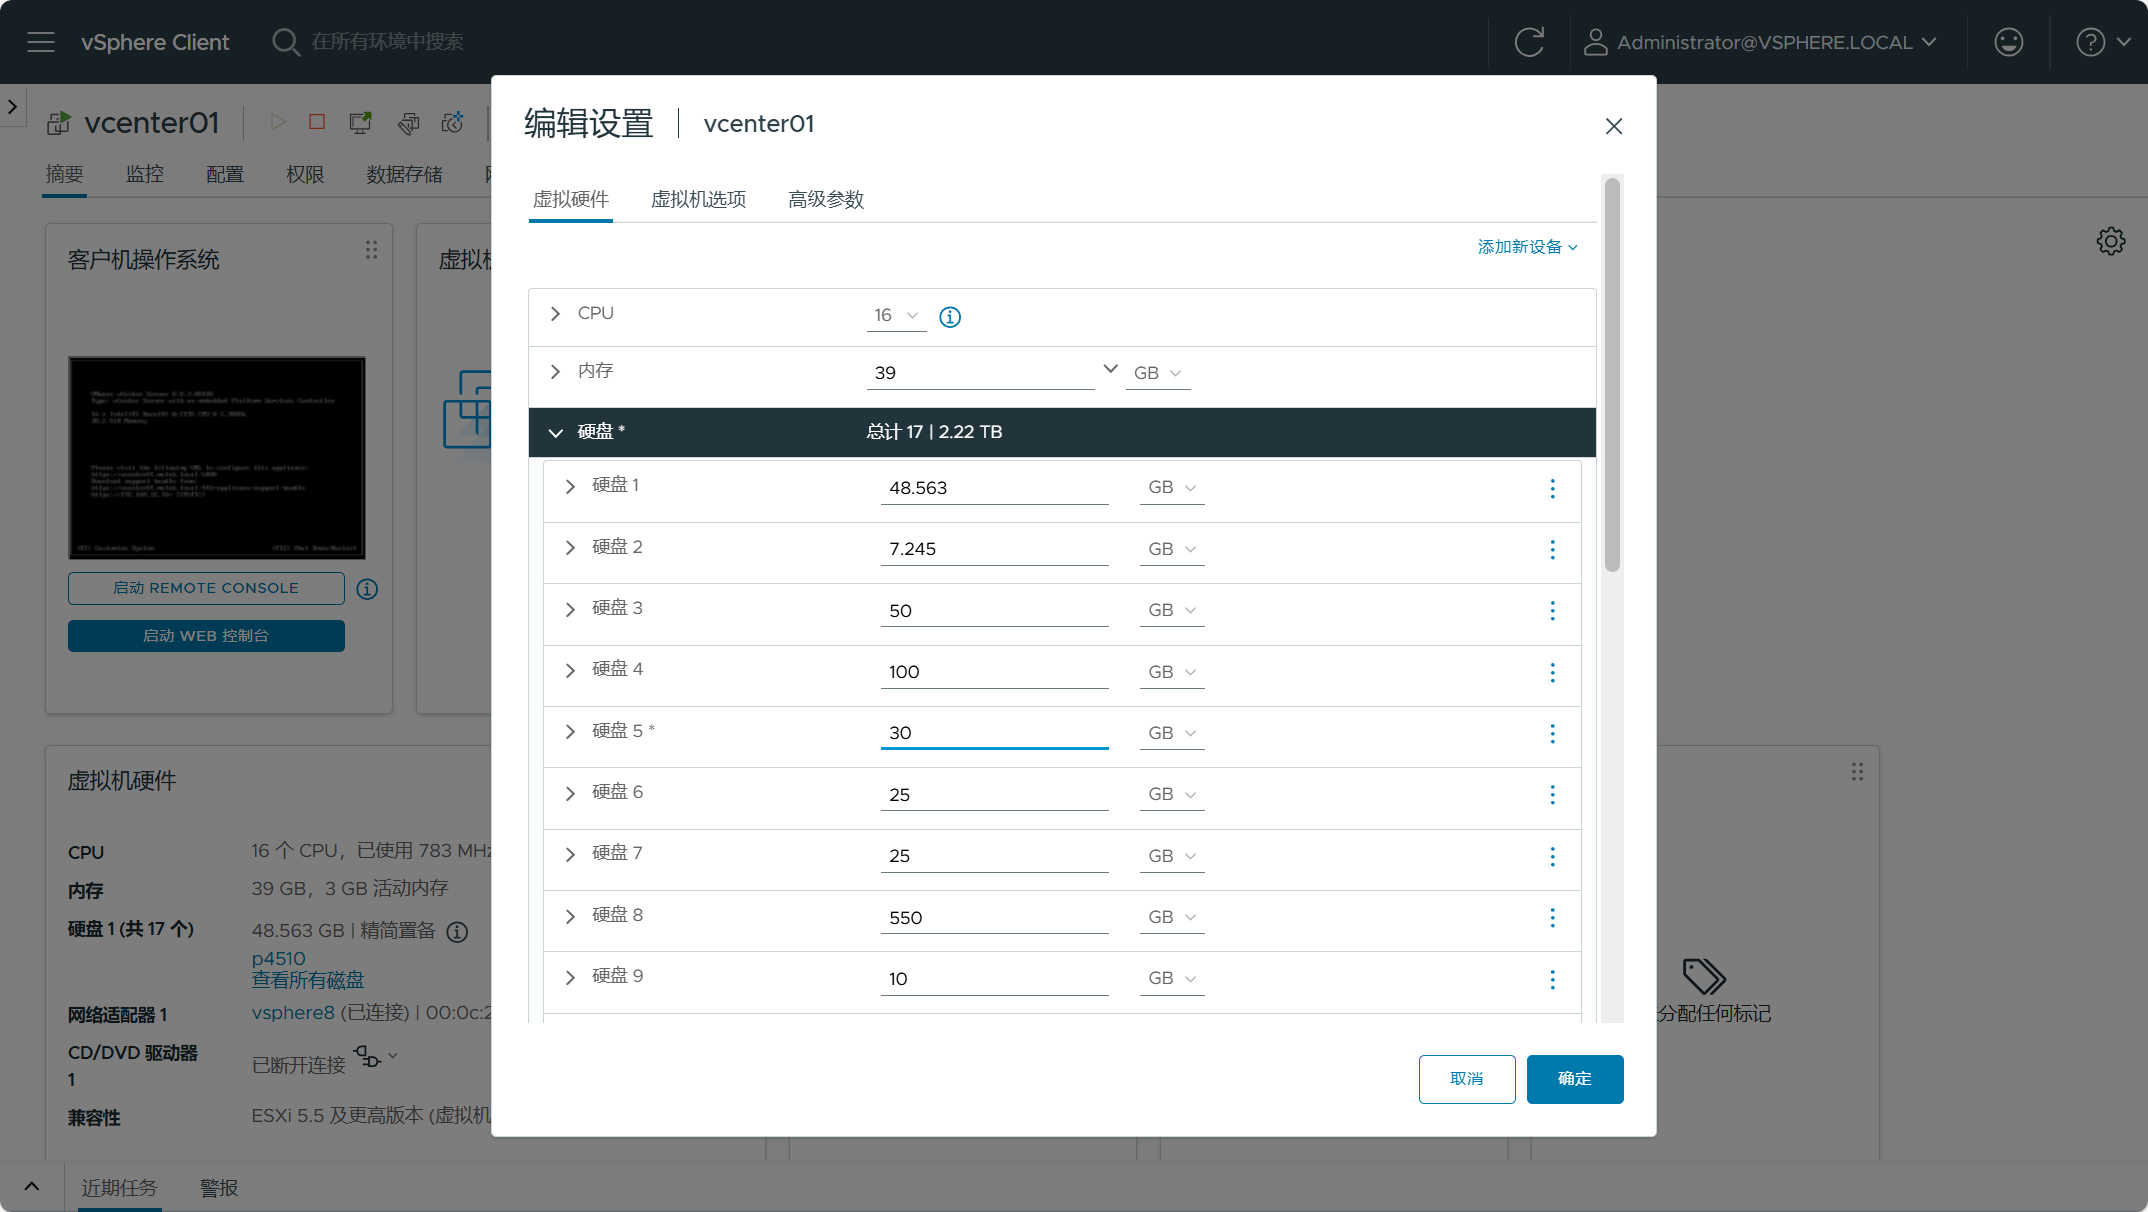Click the refresh icon in header
Image resolution: width=2148 pixels, height=1212 pixels.
(1529, 42)
